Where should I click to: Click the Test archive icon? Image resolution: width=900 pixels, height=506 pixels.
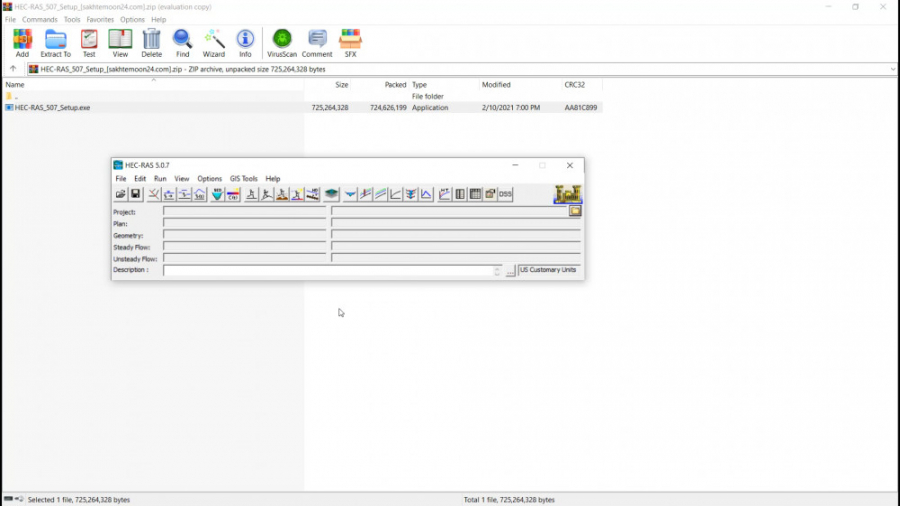pyautogui.click(x=89, y=42)
